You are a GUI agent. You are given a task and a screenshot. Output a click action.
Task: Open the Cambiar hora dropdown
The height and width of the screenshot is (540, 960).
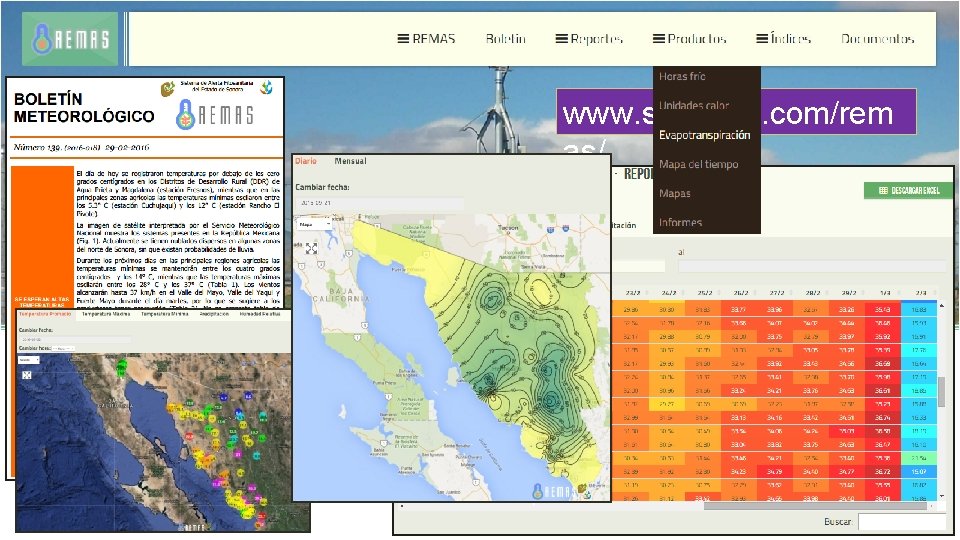pyautogui.click(x=64, y=348)
